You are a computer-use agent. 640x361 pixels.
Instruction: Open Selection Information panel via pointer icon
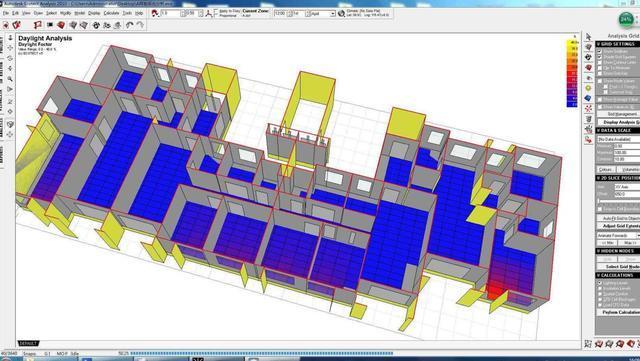coord(588,37)
